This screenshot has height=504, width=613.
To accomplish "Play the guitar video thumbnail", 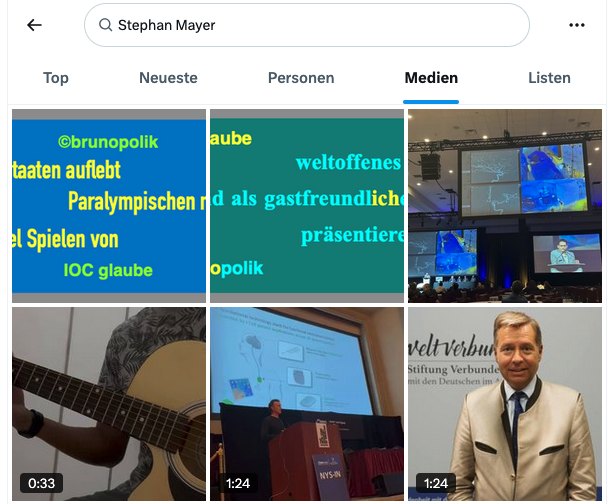I will pyautogui.click(x=109, y=404).
